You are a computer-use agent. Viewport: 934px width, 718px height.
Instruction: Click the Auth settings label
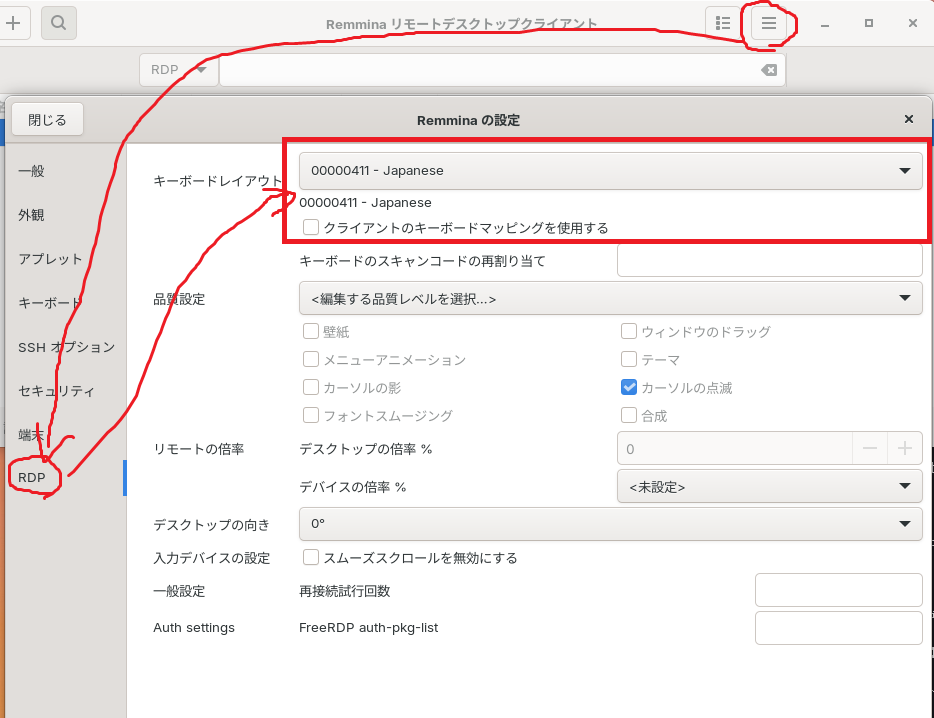(194, 628)
